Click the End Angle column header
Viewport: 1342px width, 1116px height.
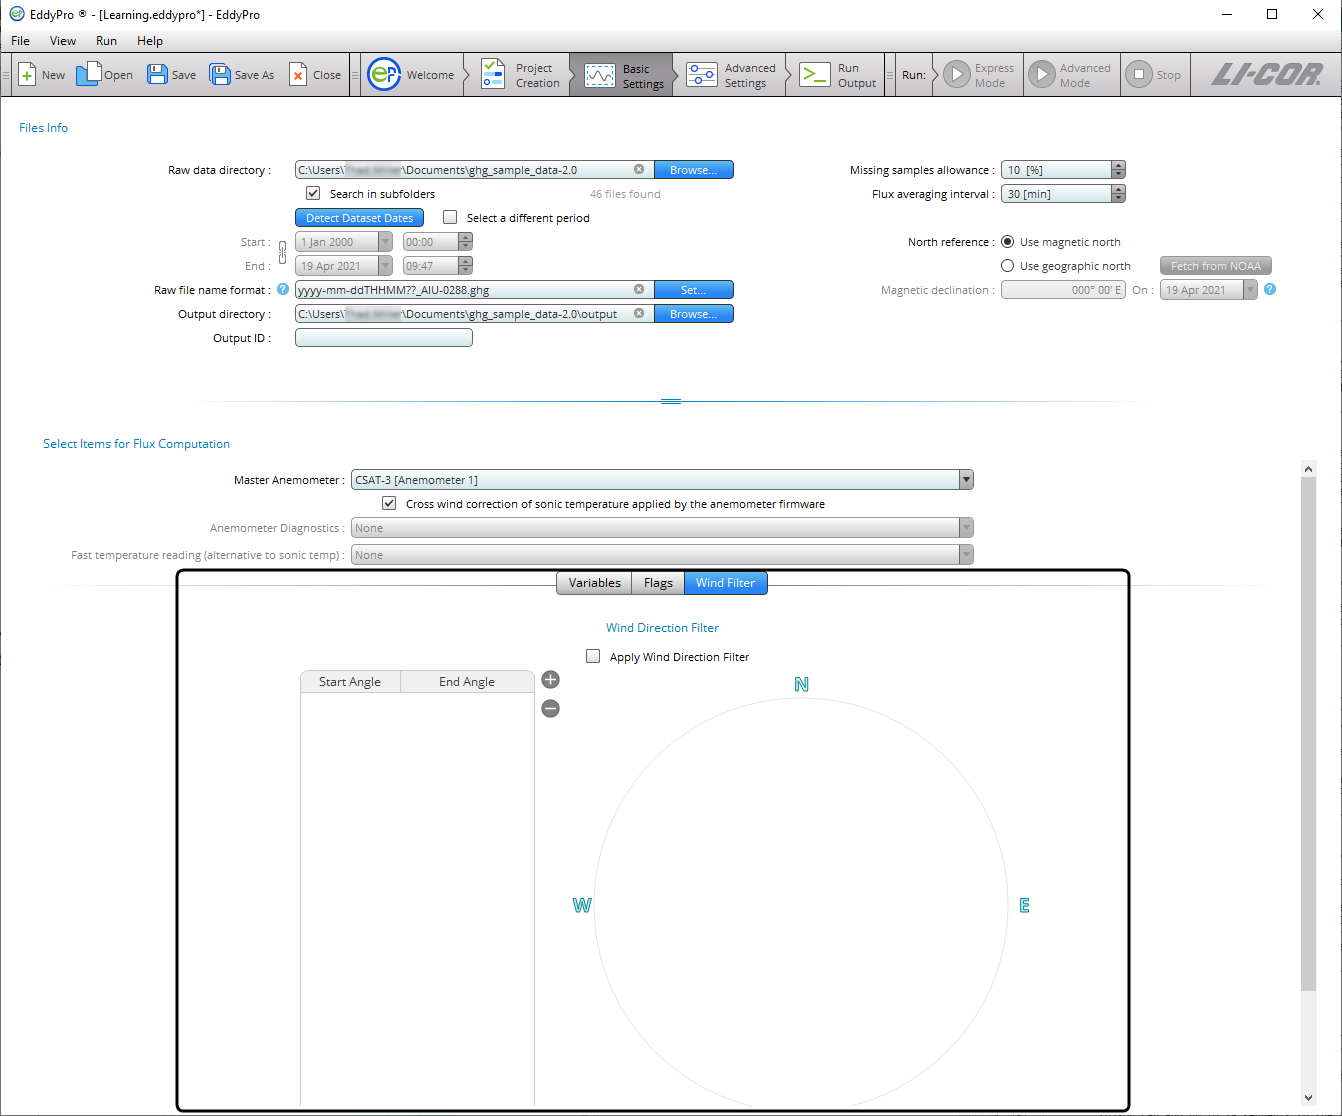467,682
